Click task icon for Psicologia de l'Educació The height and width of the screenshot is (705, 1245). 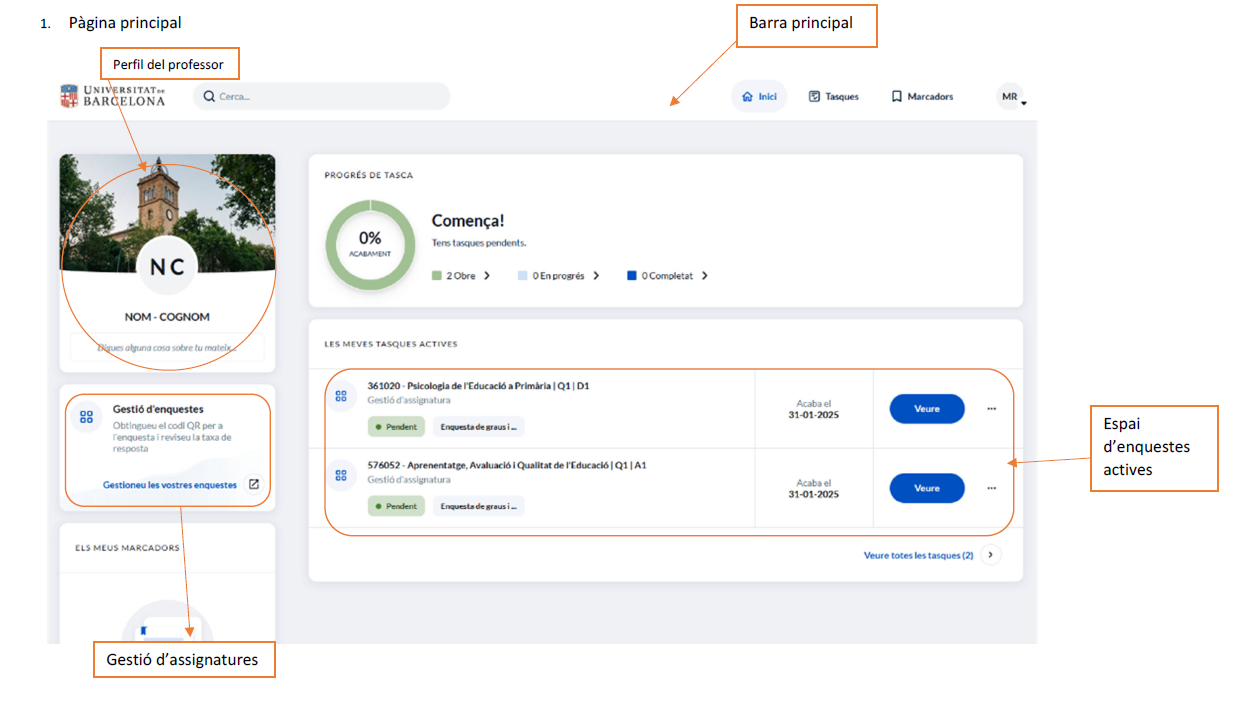point(341,396)
